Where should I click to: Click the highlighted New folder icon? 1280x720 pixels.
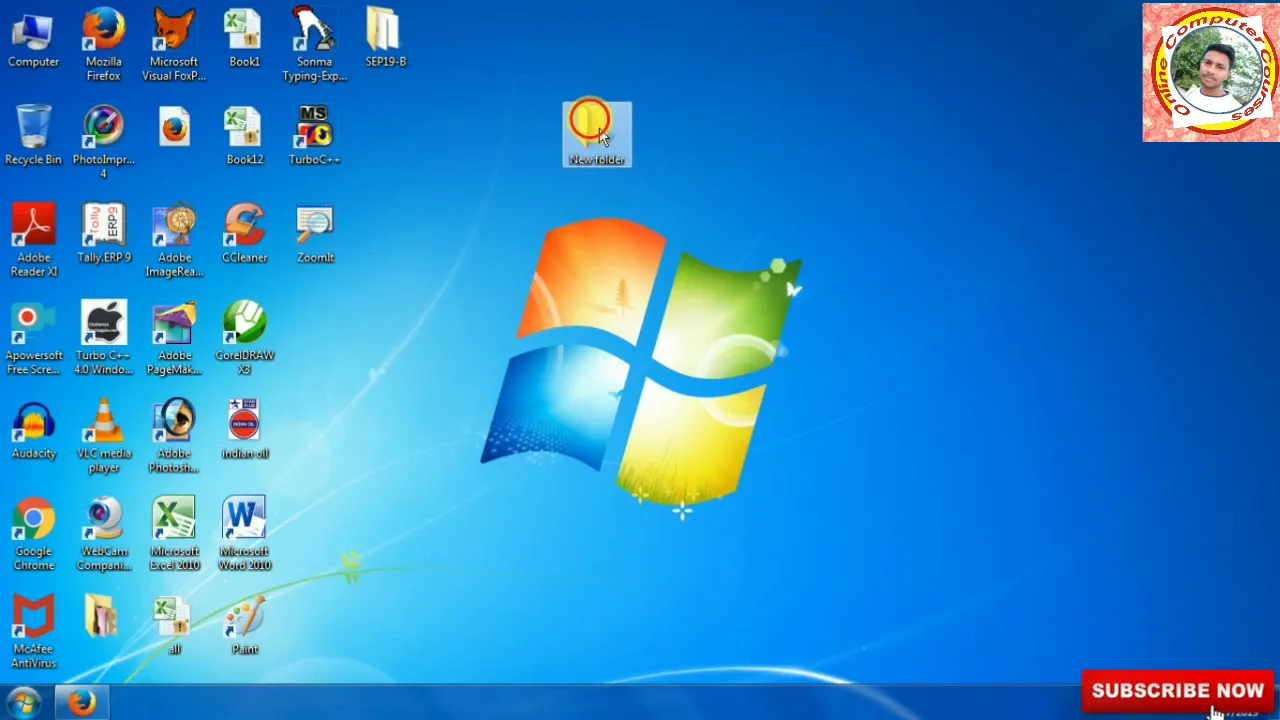coord(597,134)
